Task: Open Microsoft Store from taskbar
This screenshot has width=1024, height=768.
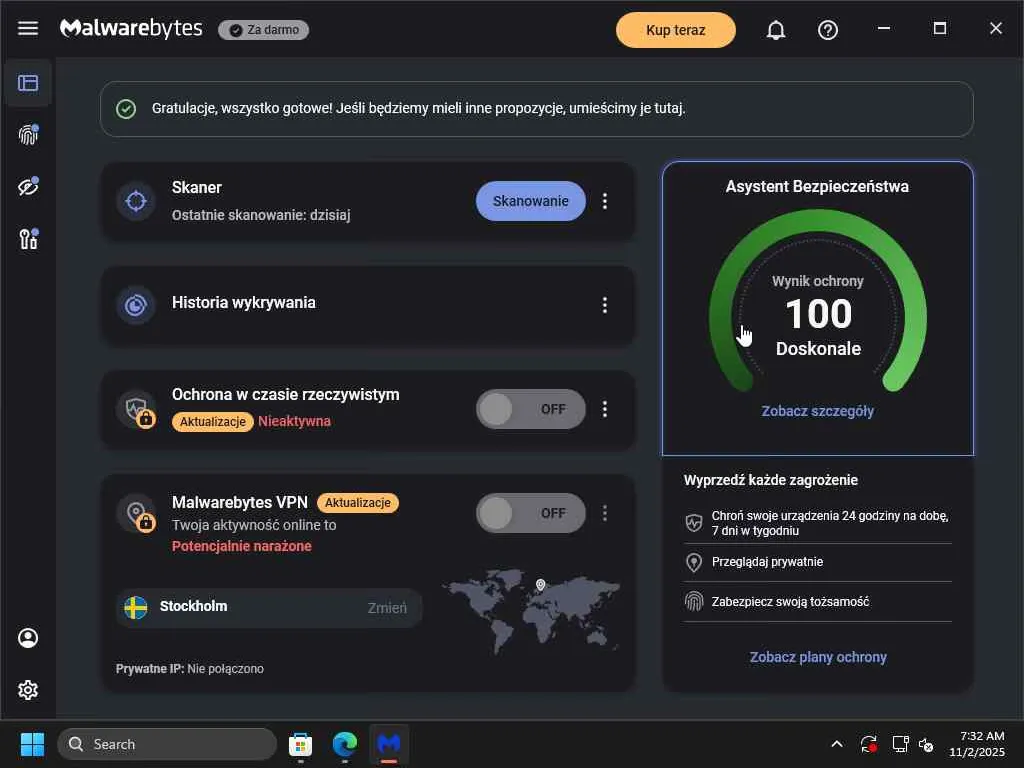Action: pyautogui.click(x=300, y=744)
